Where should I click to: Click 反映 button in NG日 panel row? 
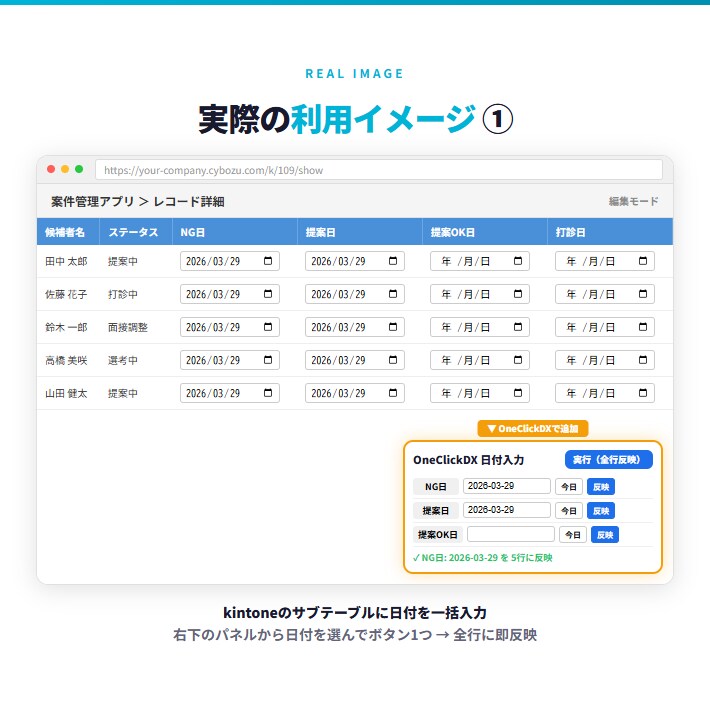601,487
